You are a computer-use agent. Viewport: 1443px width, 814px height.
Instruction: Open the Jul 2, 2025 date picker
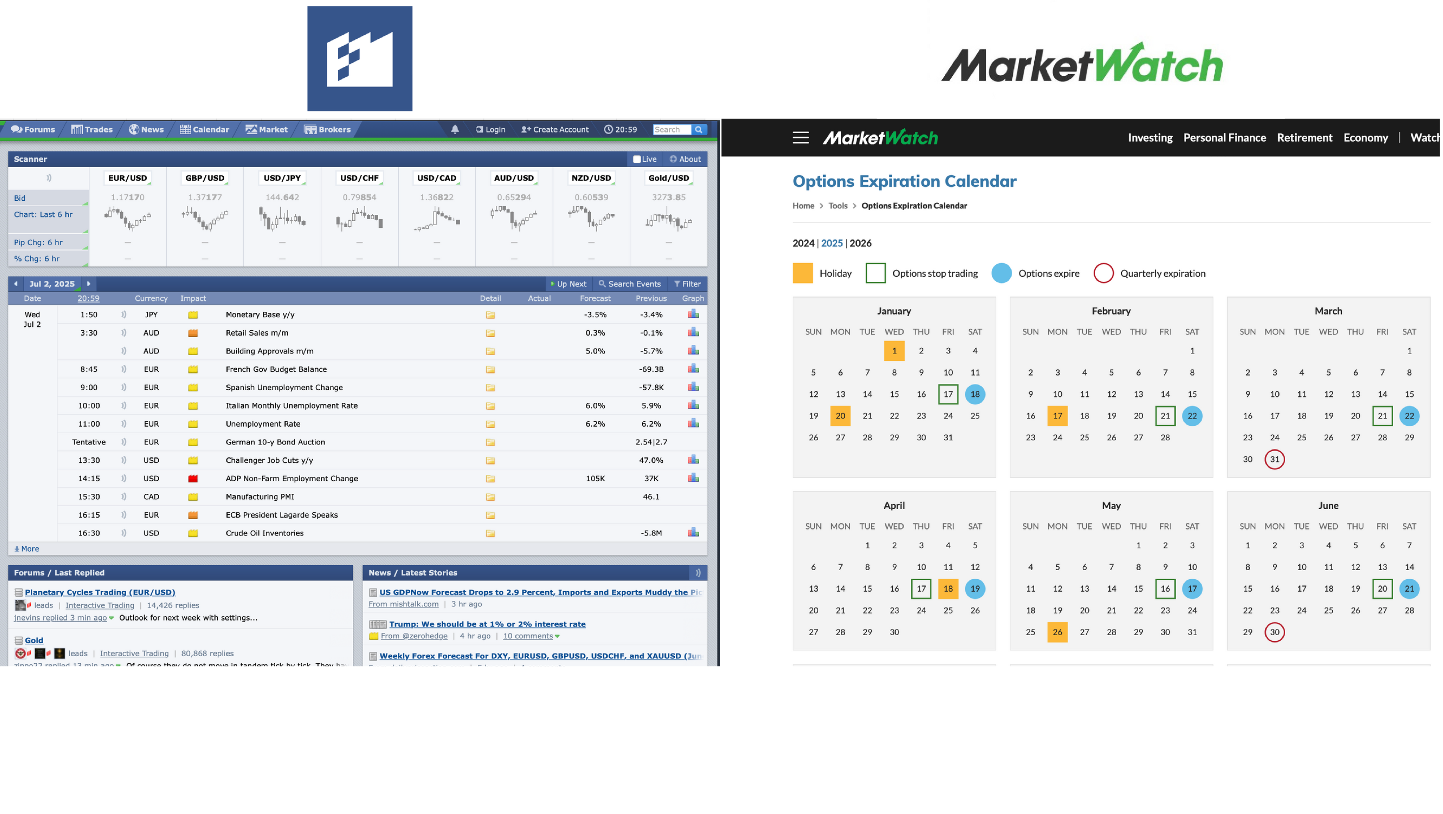pyautogui.click(x=52, y=284)
